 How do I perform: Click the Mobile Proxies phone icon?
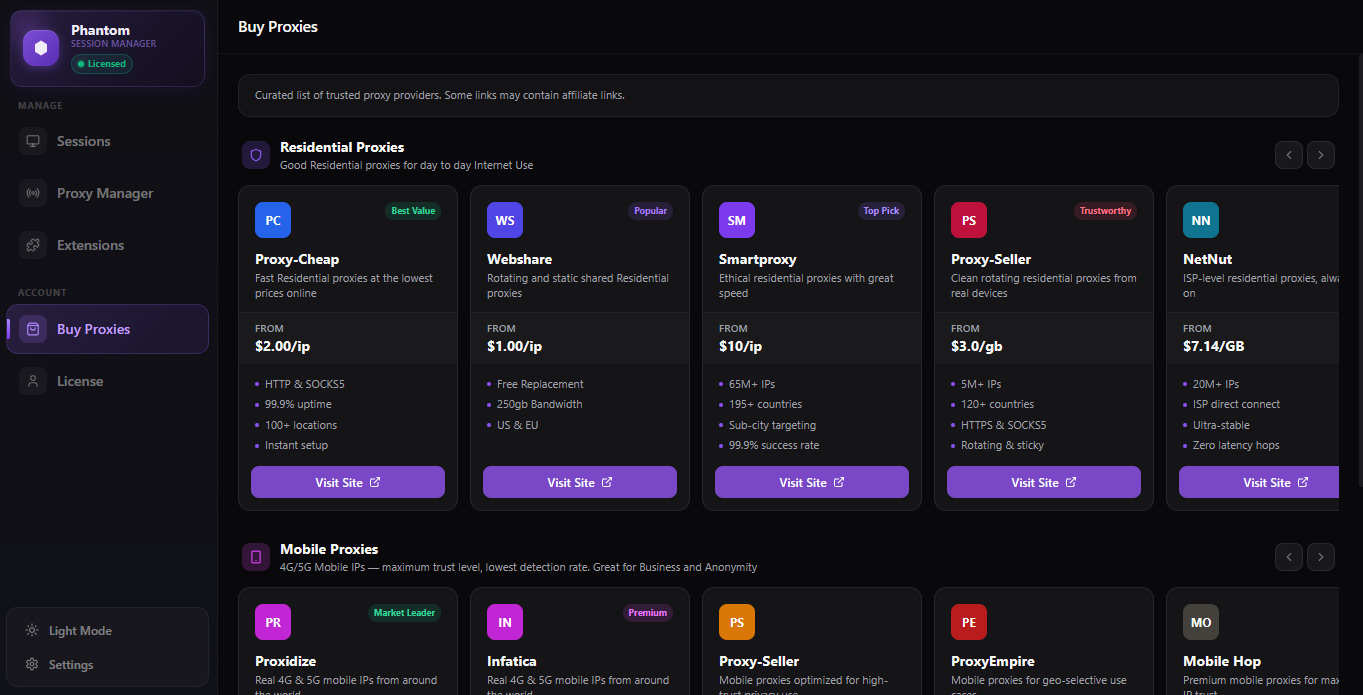tap(256, 557)
